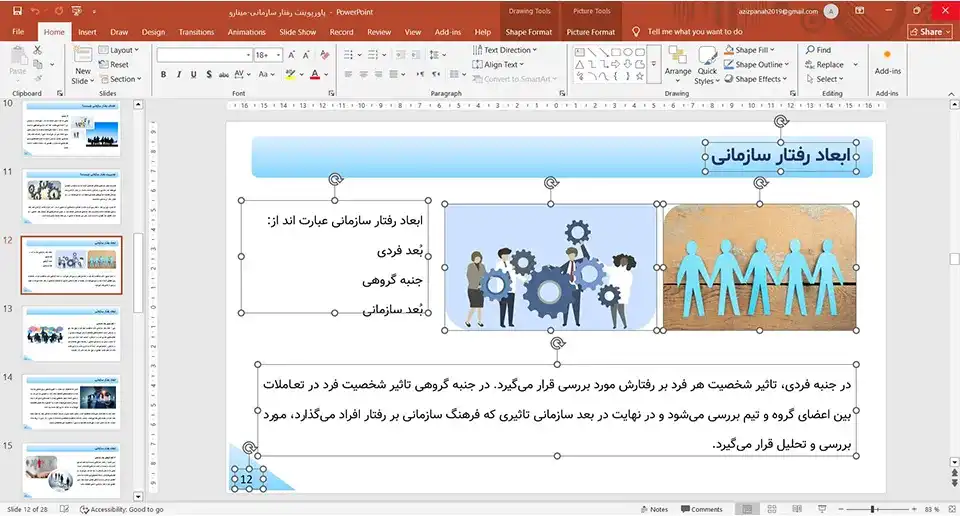This screenshot has height=516, width=960.
Task: Open the Add-ins button
Action: 887,63
